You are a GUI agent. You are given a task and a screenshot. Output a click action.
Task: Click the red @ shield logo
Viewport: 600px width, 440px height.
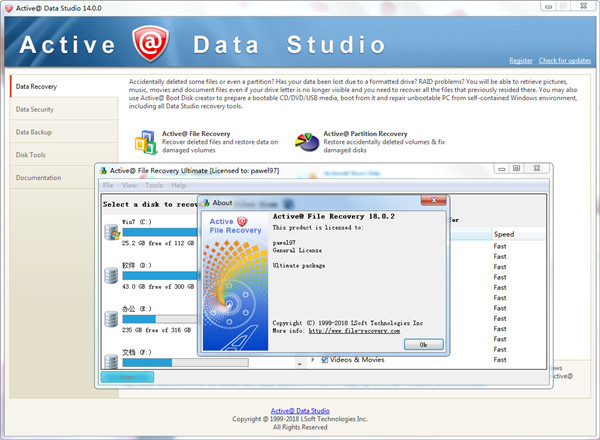[150, 44]
